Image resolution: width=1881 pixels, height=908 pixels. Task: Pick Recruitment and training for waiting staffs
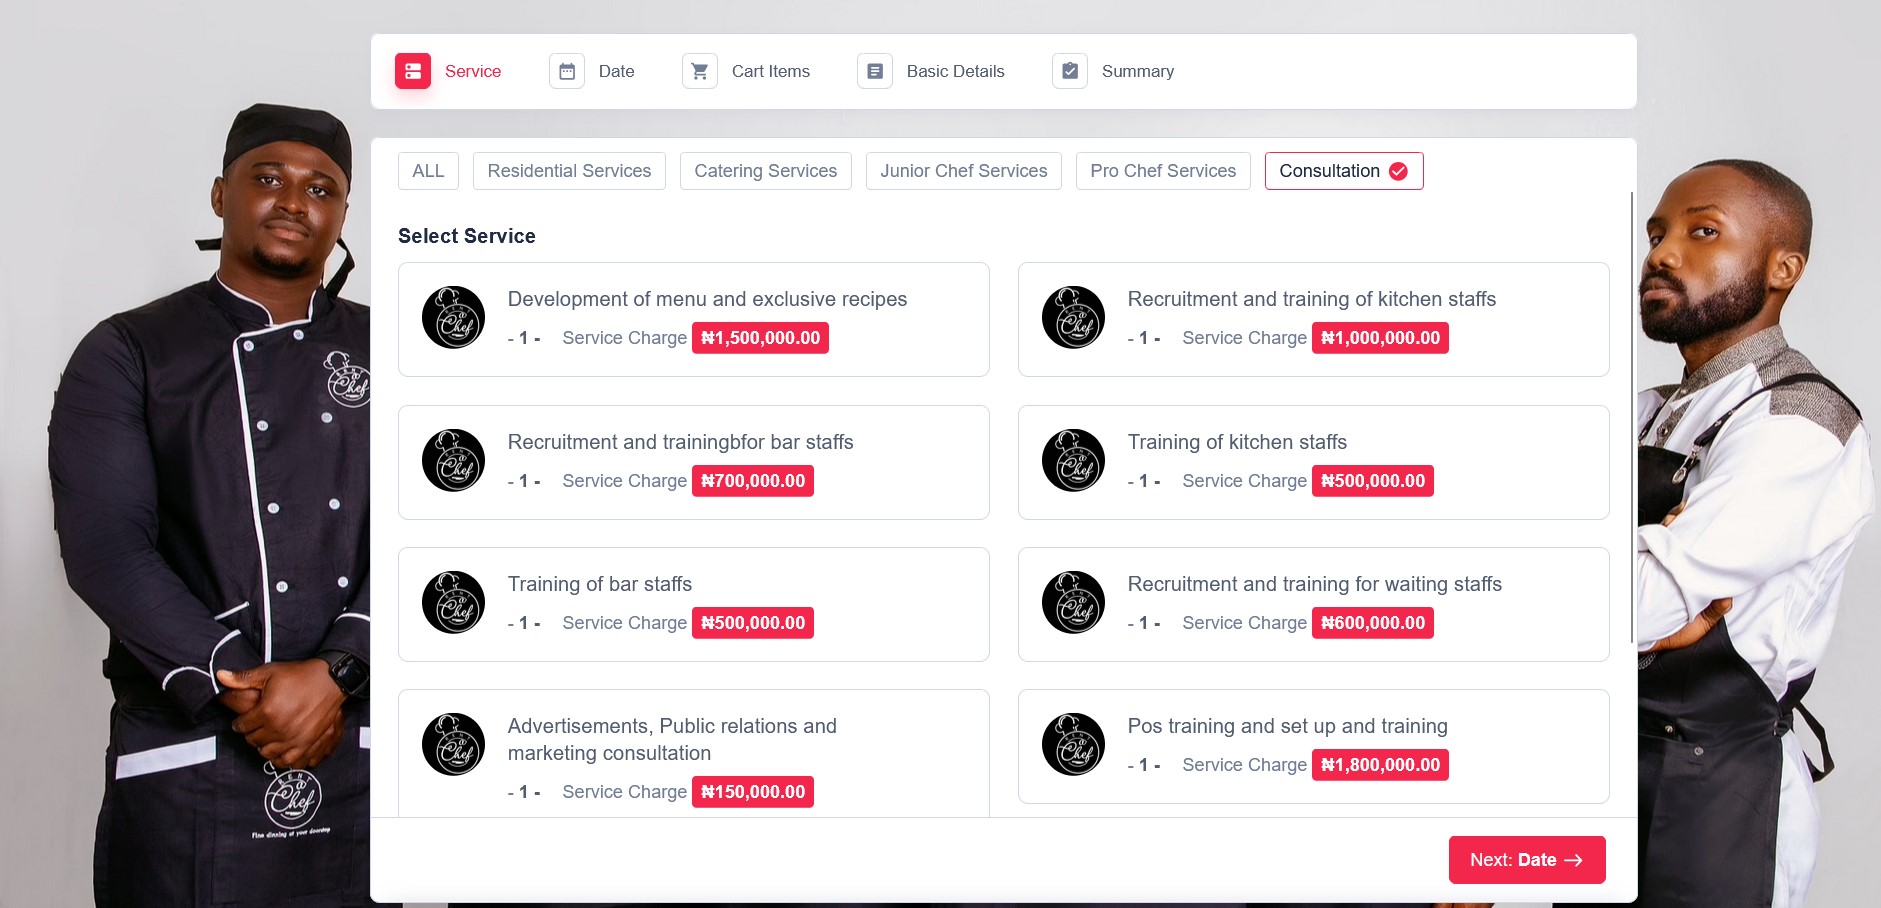click(x=1314, y=585)
